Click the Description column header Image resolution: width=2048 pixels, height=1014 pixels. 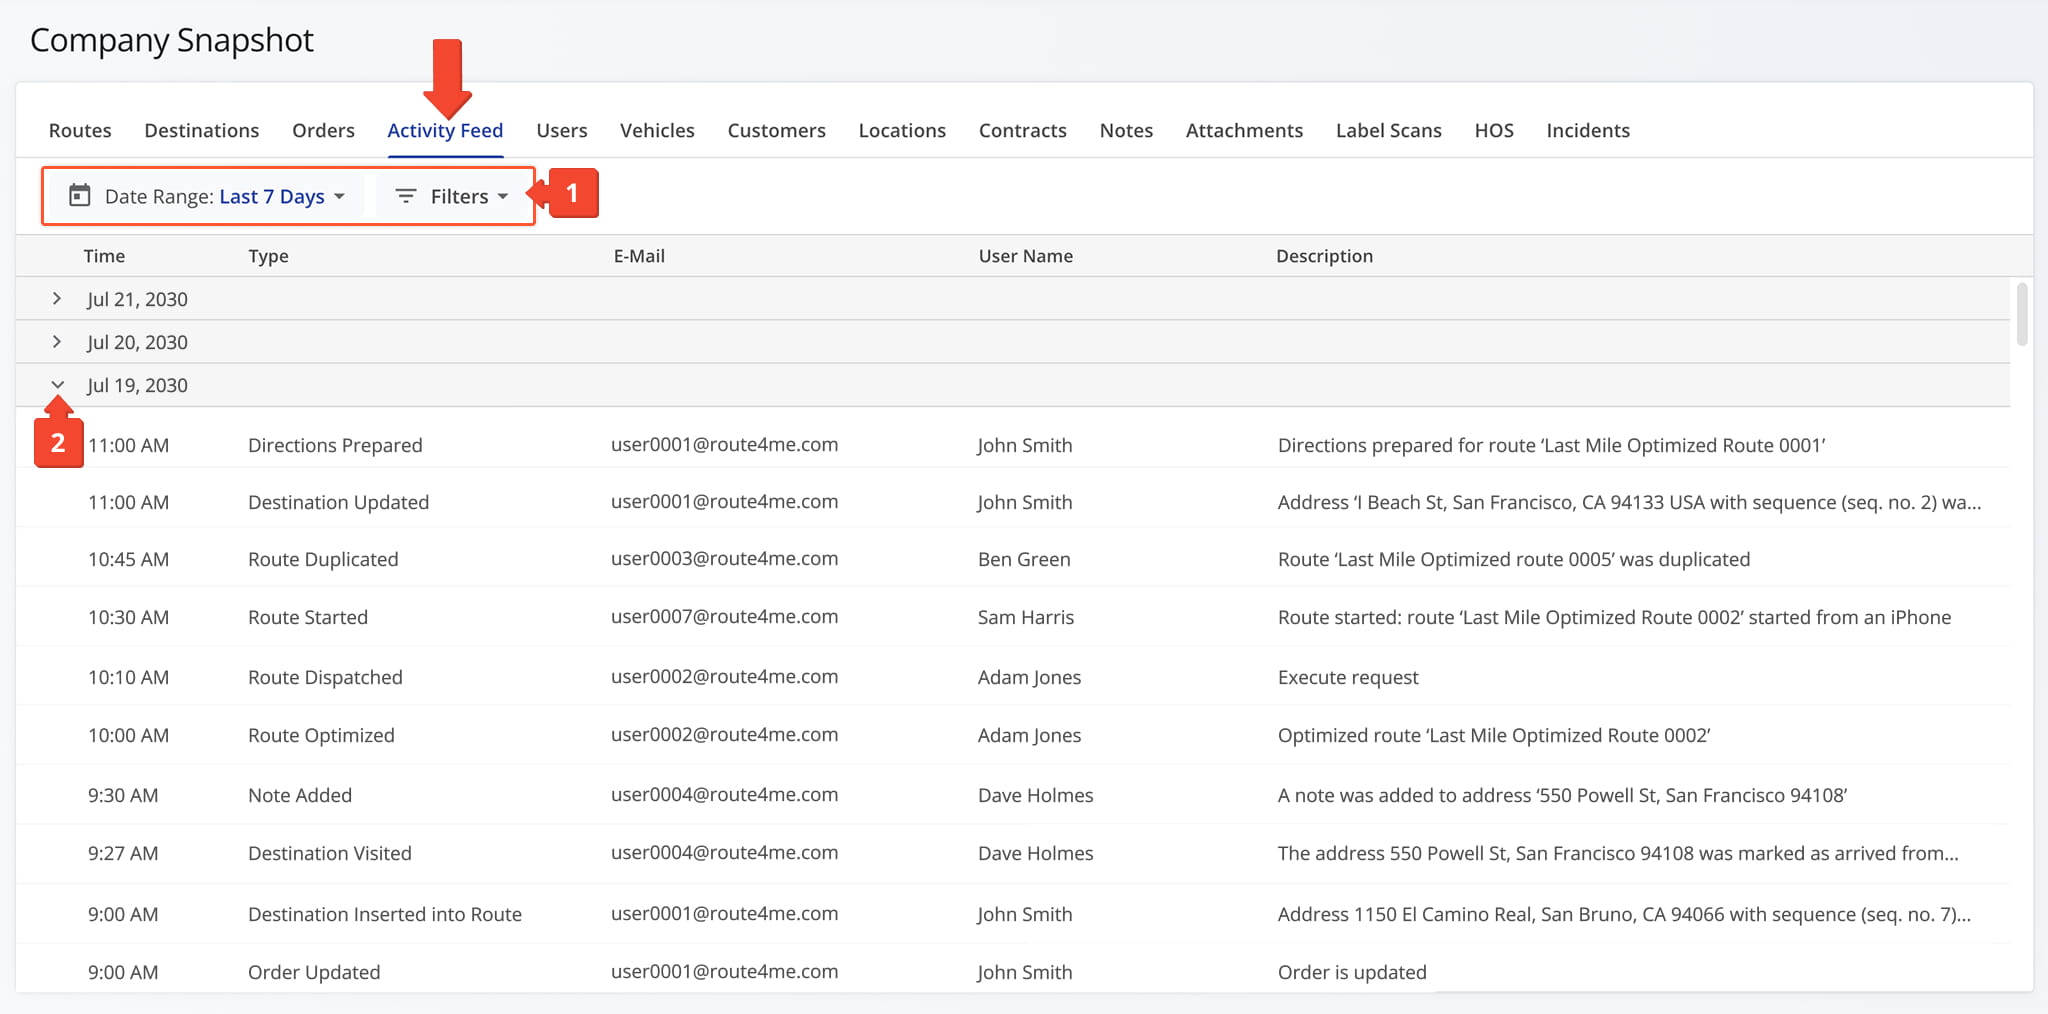(1324, 256)
